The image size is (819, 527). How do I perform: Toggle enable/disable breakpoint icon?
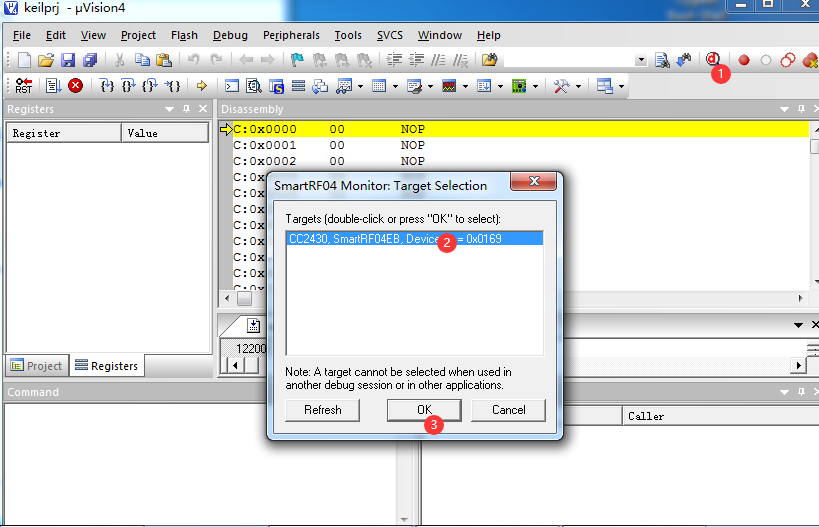point(766,60)
